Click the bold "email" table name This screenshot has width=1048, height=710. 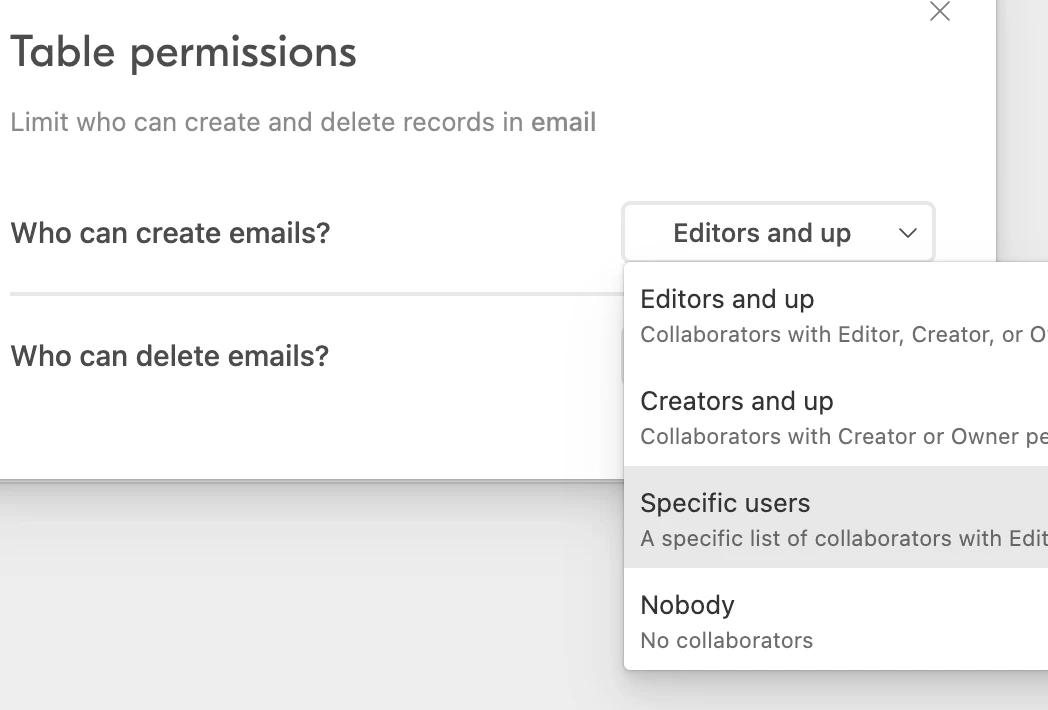tap(563, 122)
